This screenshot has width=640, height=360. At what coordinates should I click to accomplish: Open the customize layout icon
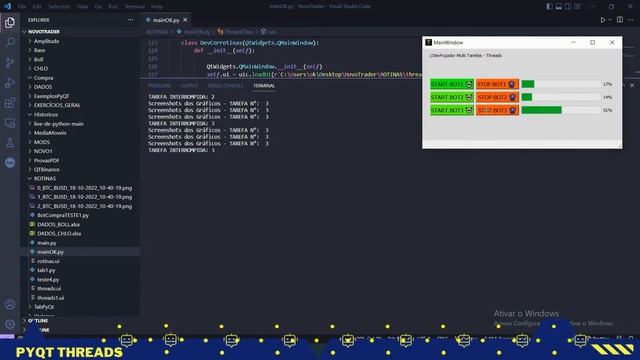(577, 6)
